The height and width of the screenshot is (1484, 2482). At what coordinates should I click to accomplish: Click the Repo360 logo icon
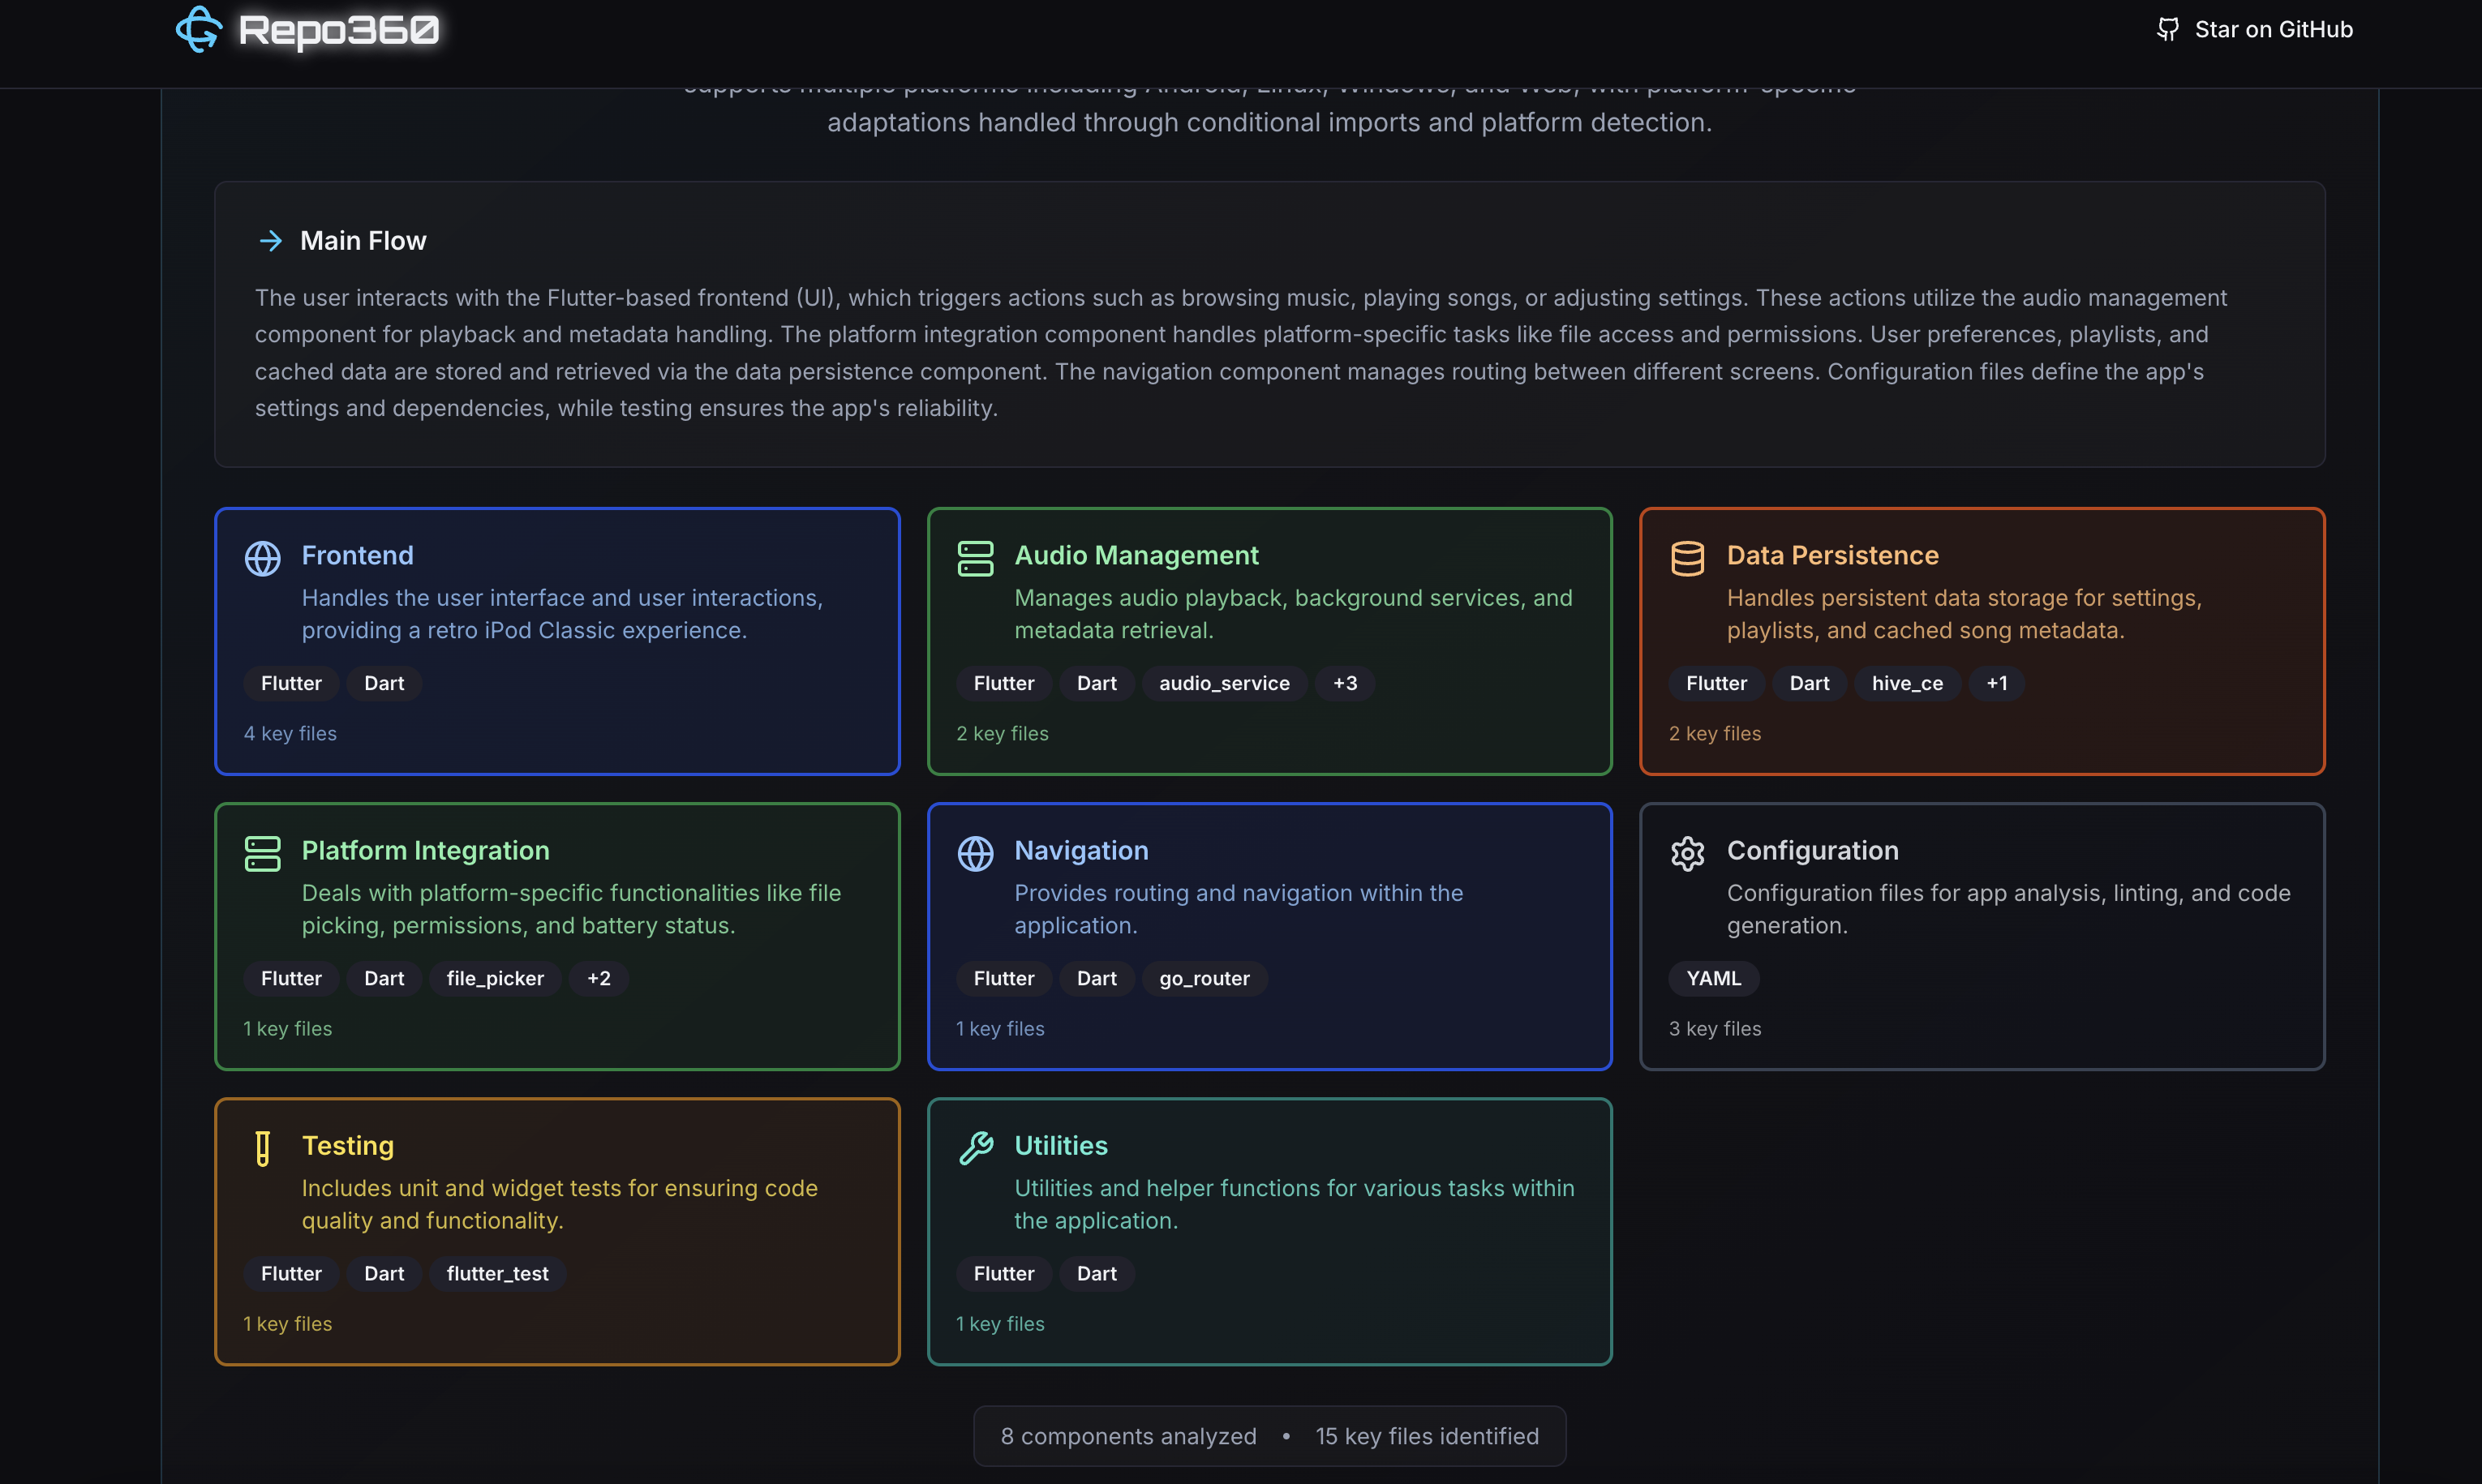click(198, 29)
